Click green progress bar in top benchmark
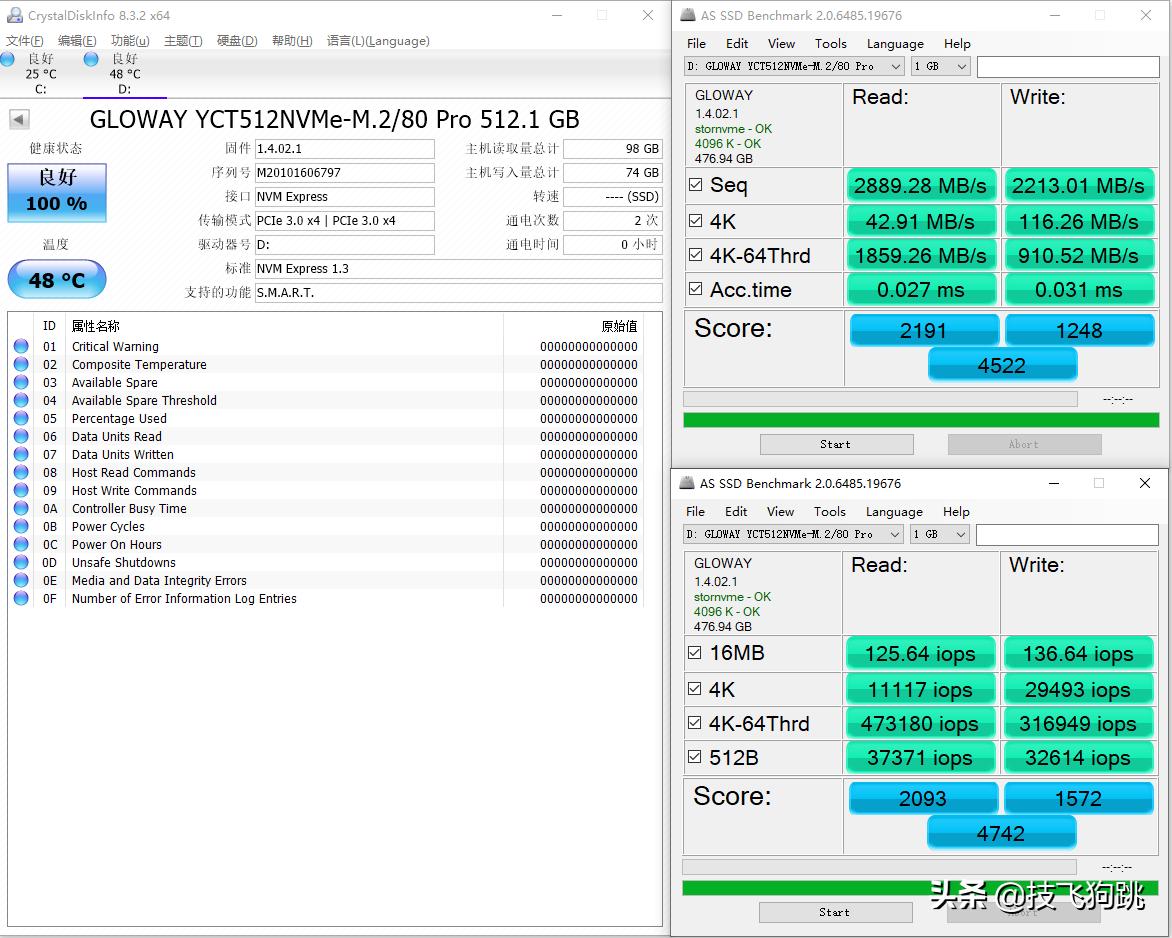 coord(921,420)
